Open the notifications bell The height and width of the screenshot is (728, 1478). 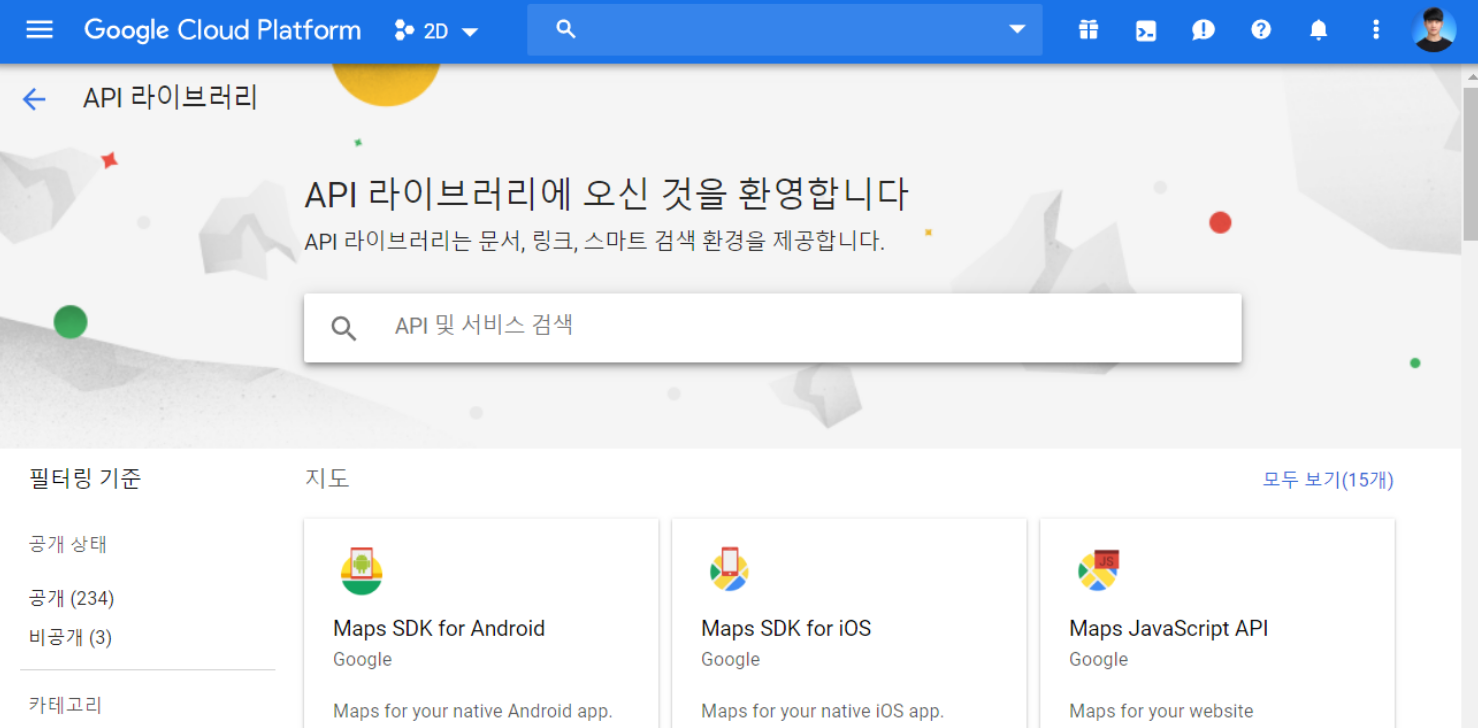[1318, 30]
